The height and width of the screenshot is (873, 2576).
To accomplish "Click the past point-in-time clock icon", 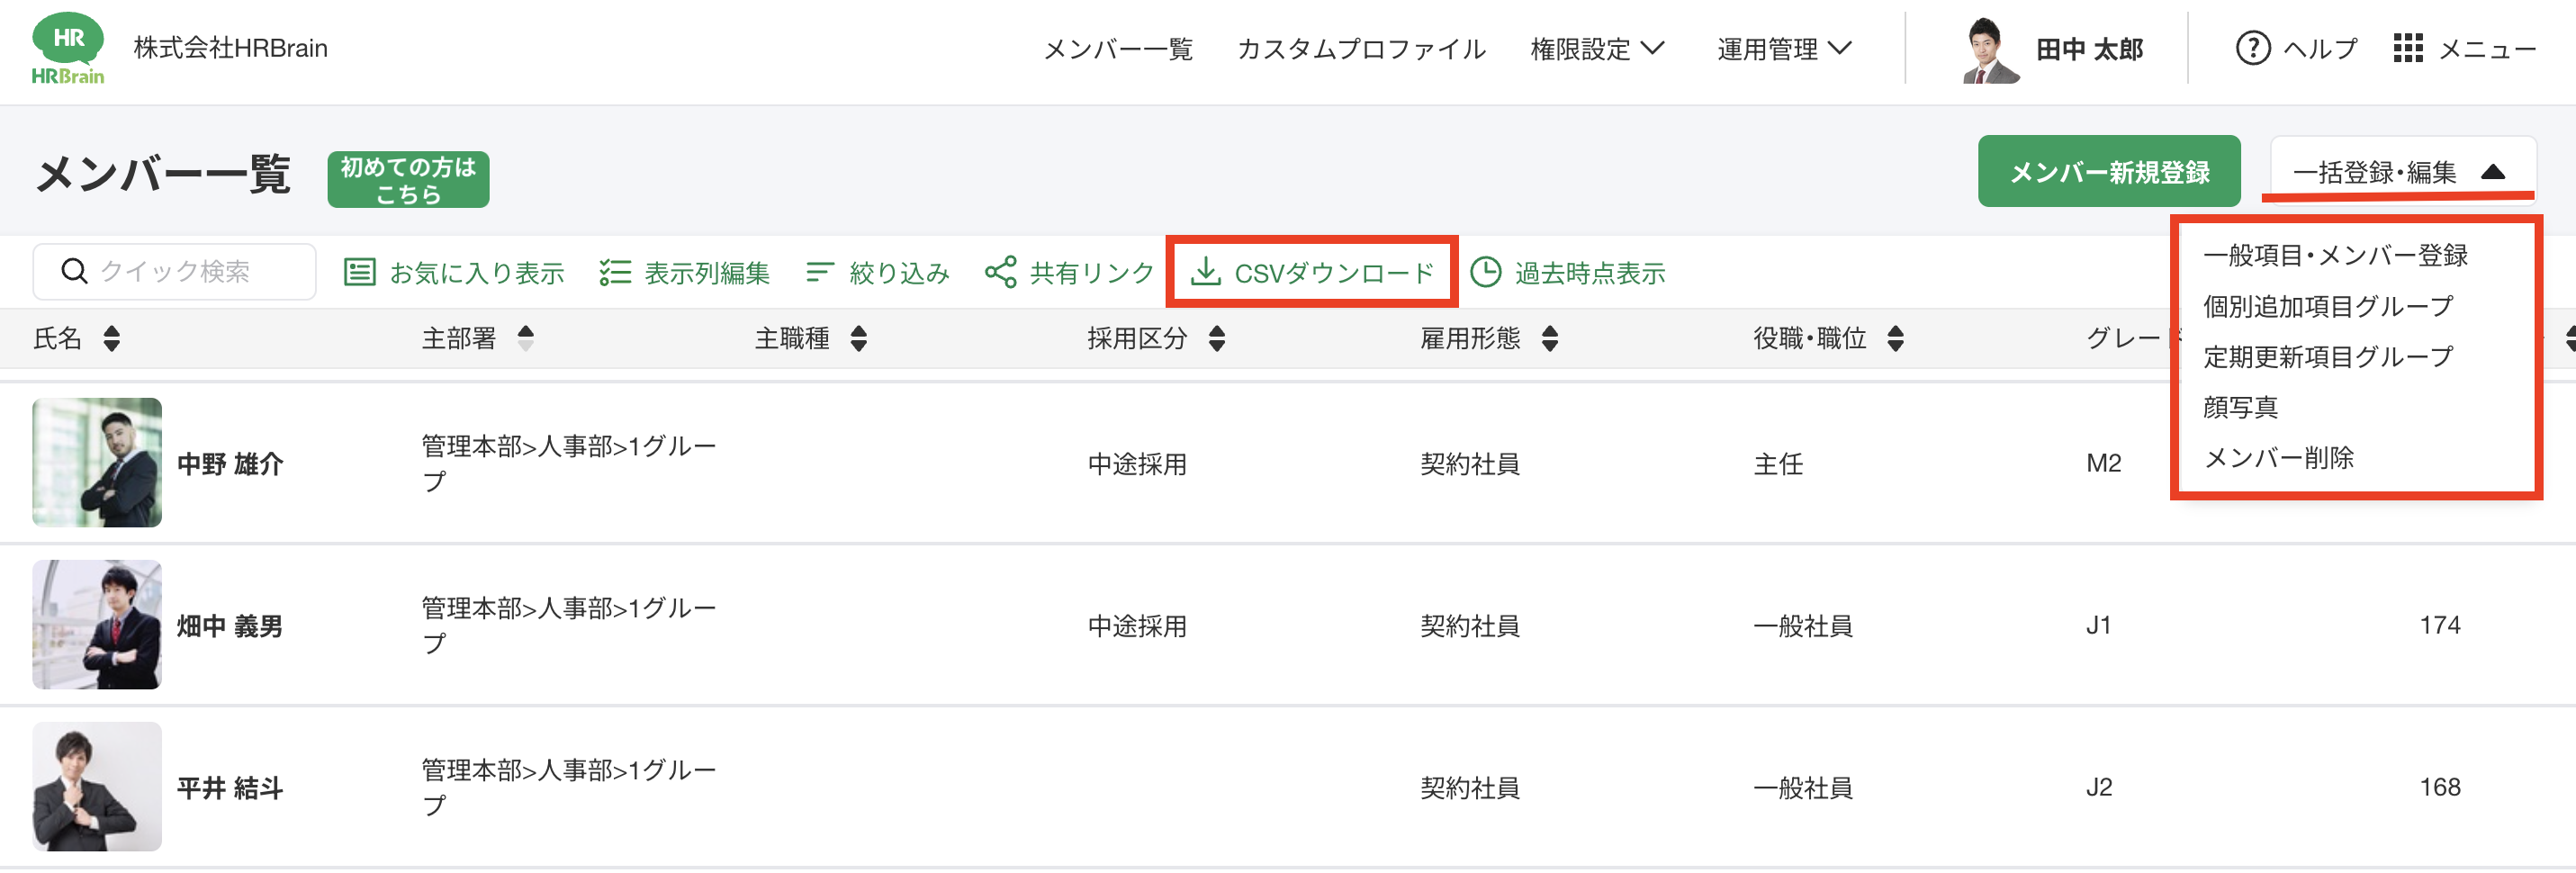I will tap(1485, 272).
